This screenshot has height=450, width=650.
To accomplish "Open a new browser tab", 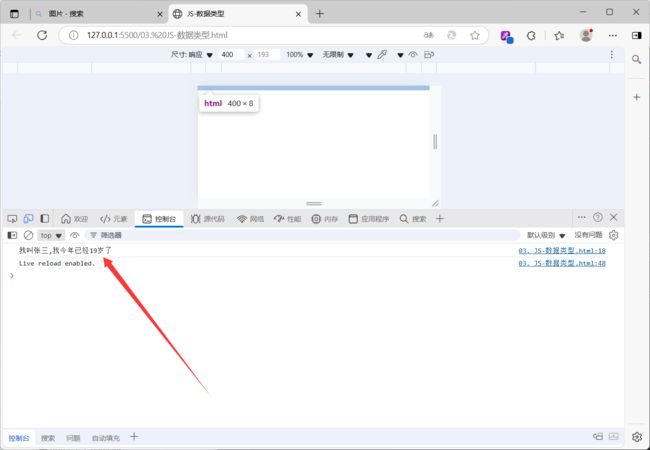I will pyautogui.click(x=320, y=14).
